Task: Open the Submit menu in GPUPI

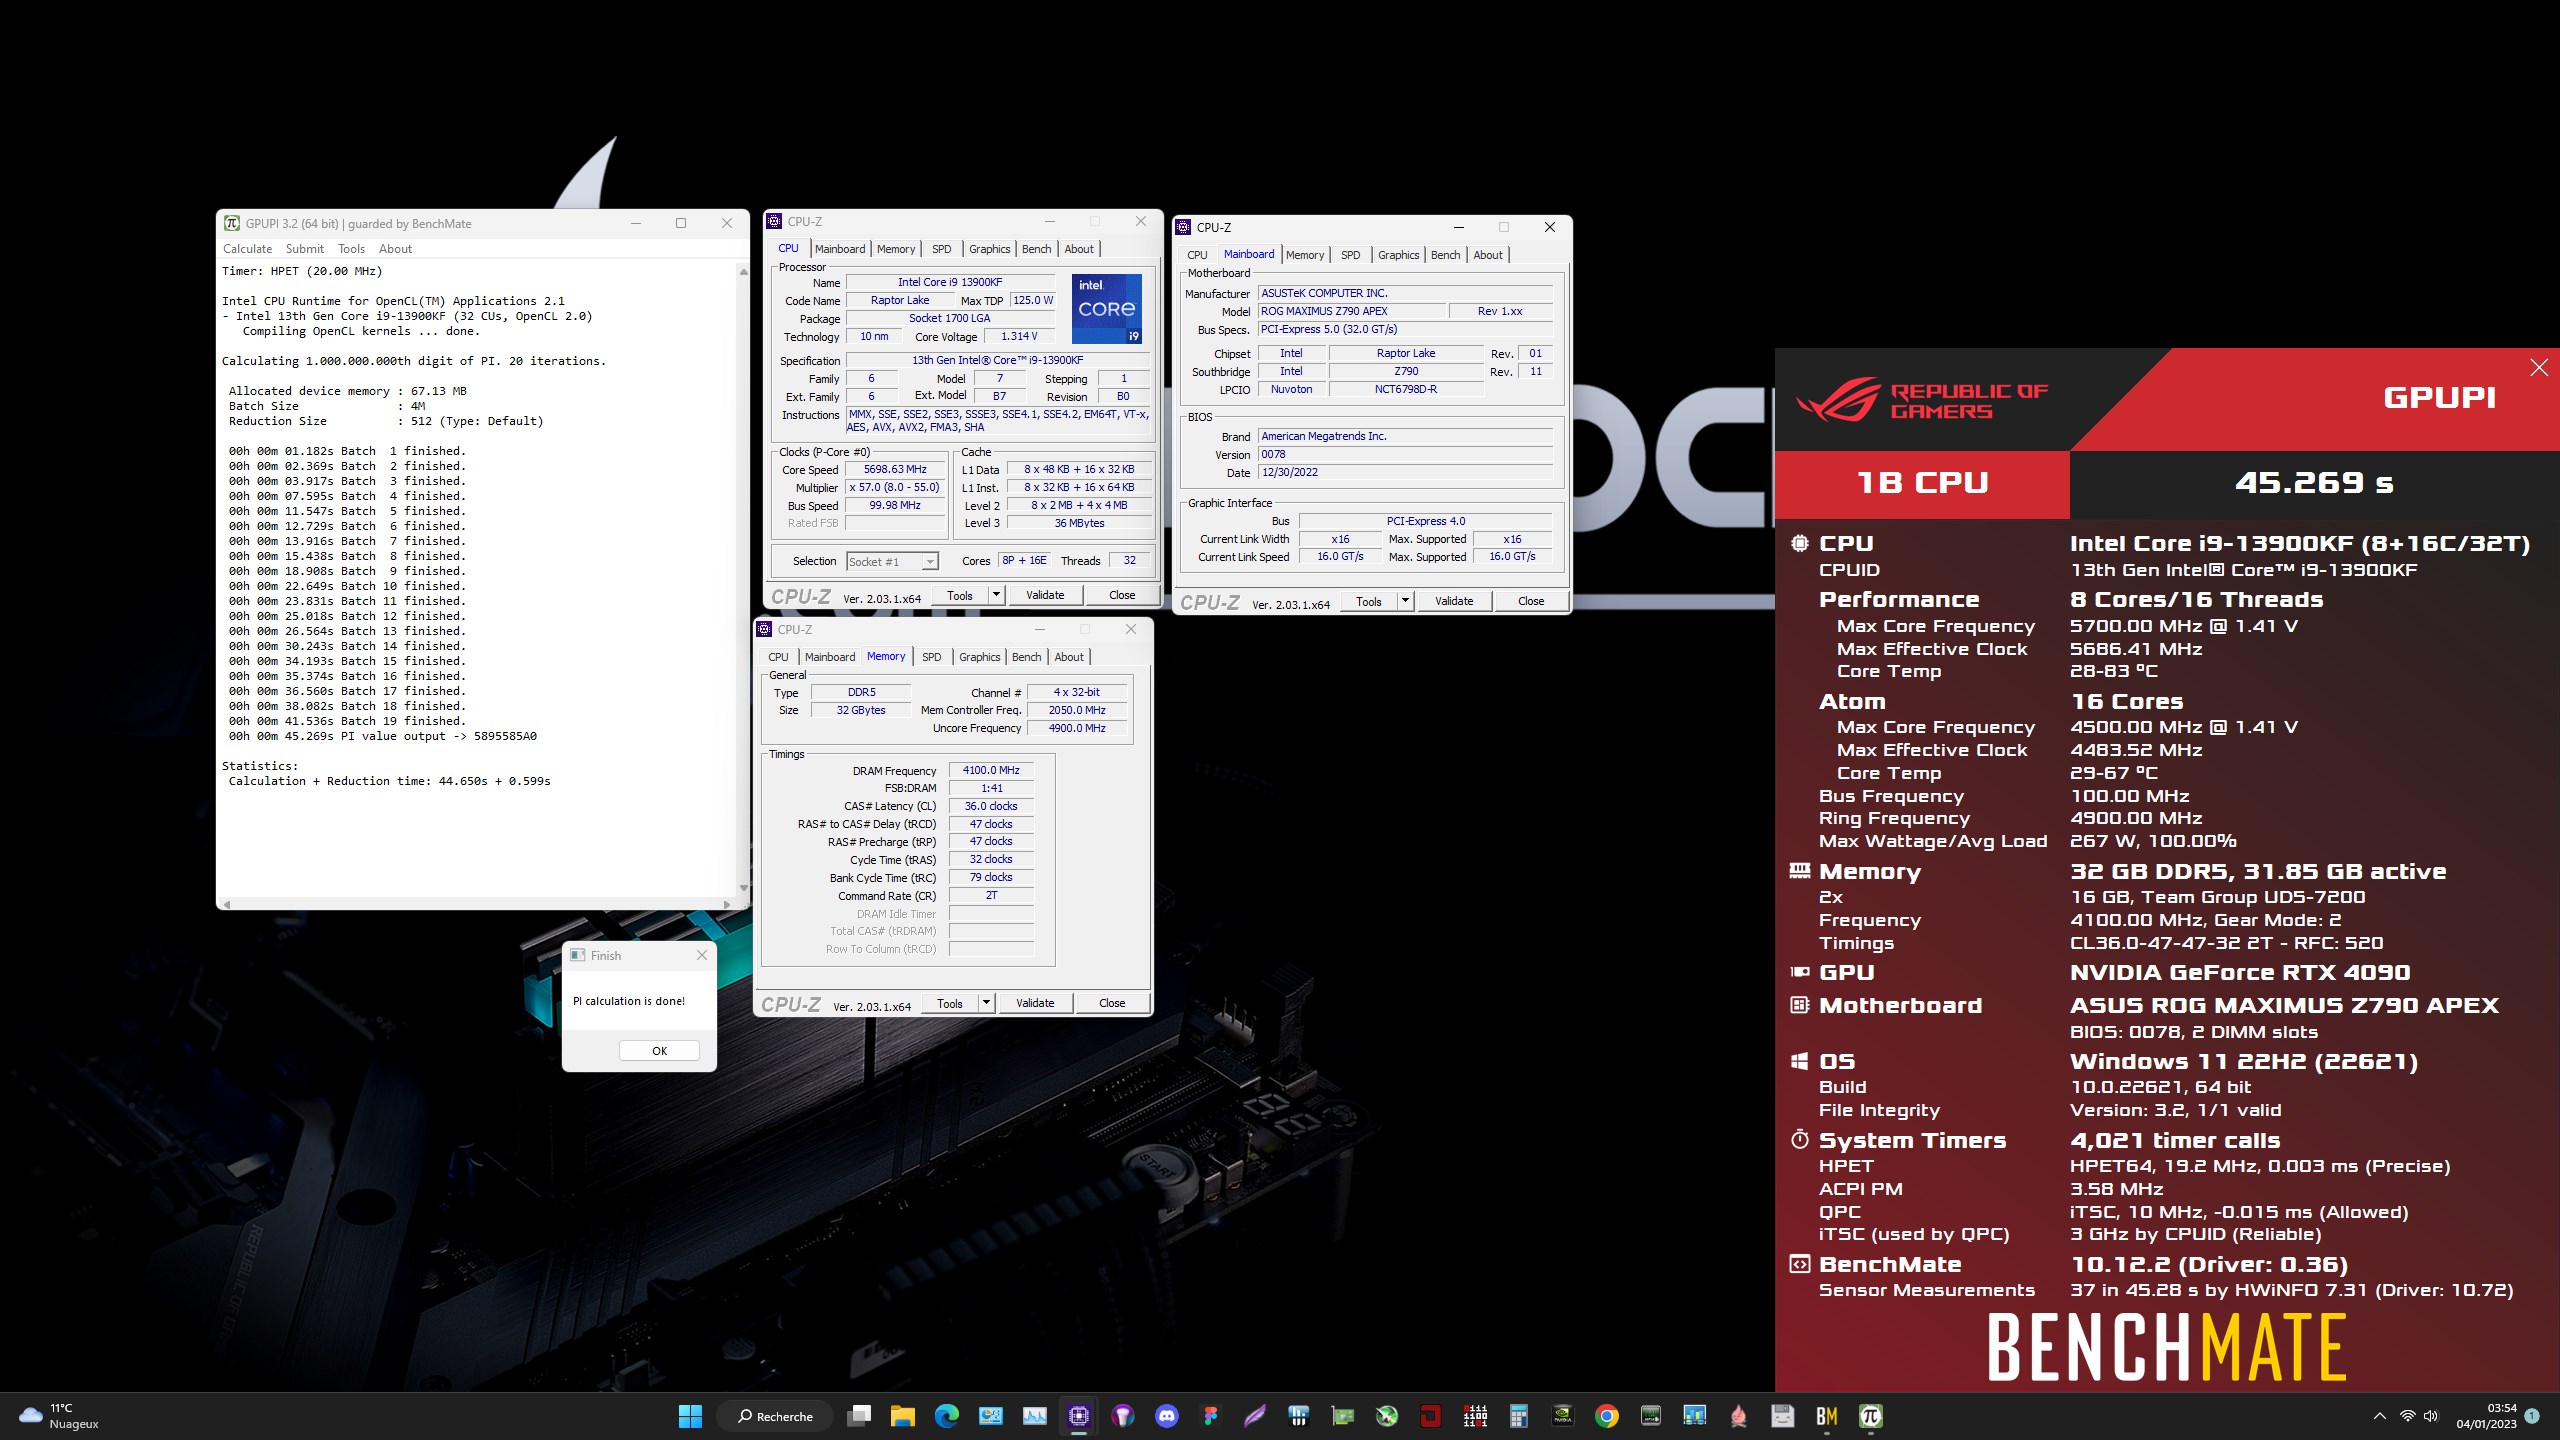Action: [304, 249]
